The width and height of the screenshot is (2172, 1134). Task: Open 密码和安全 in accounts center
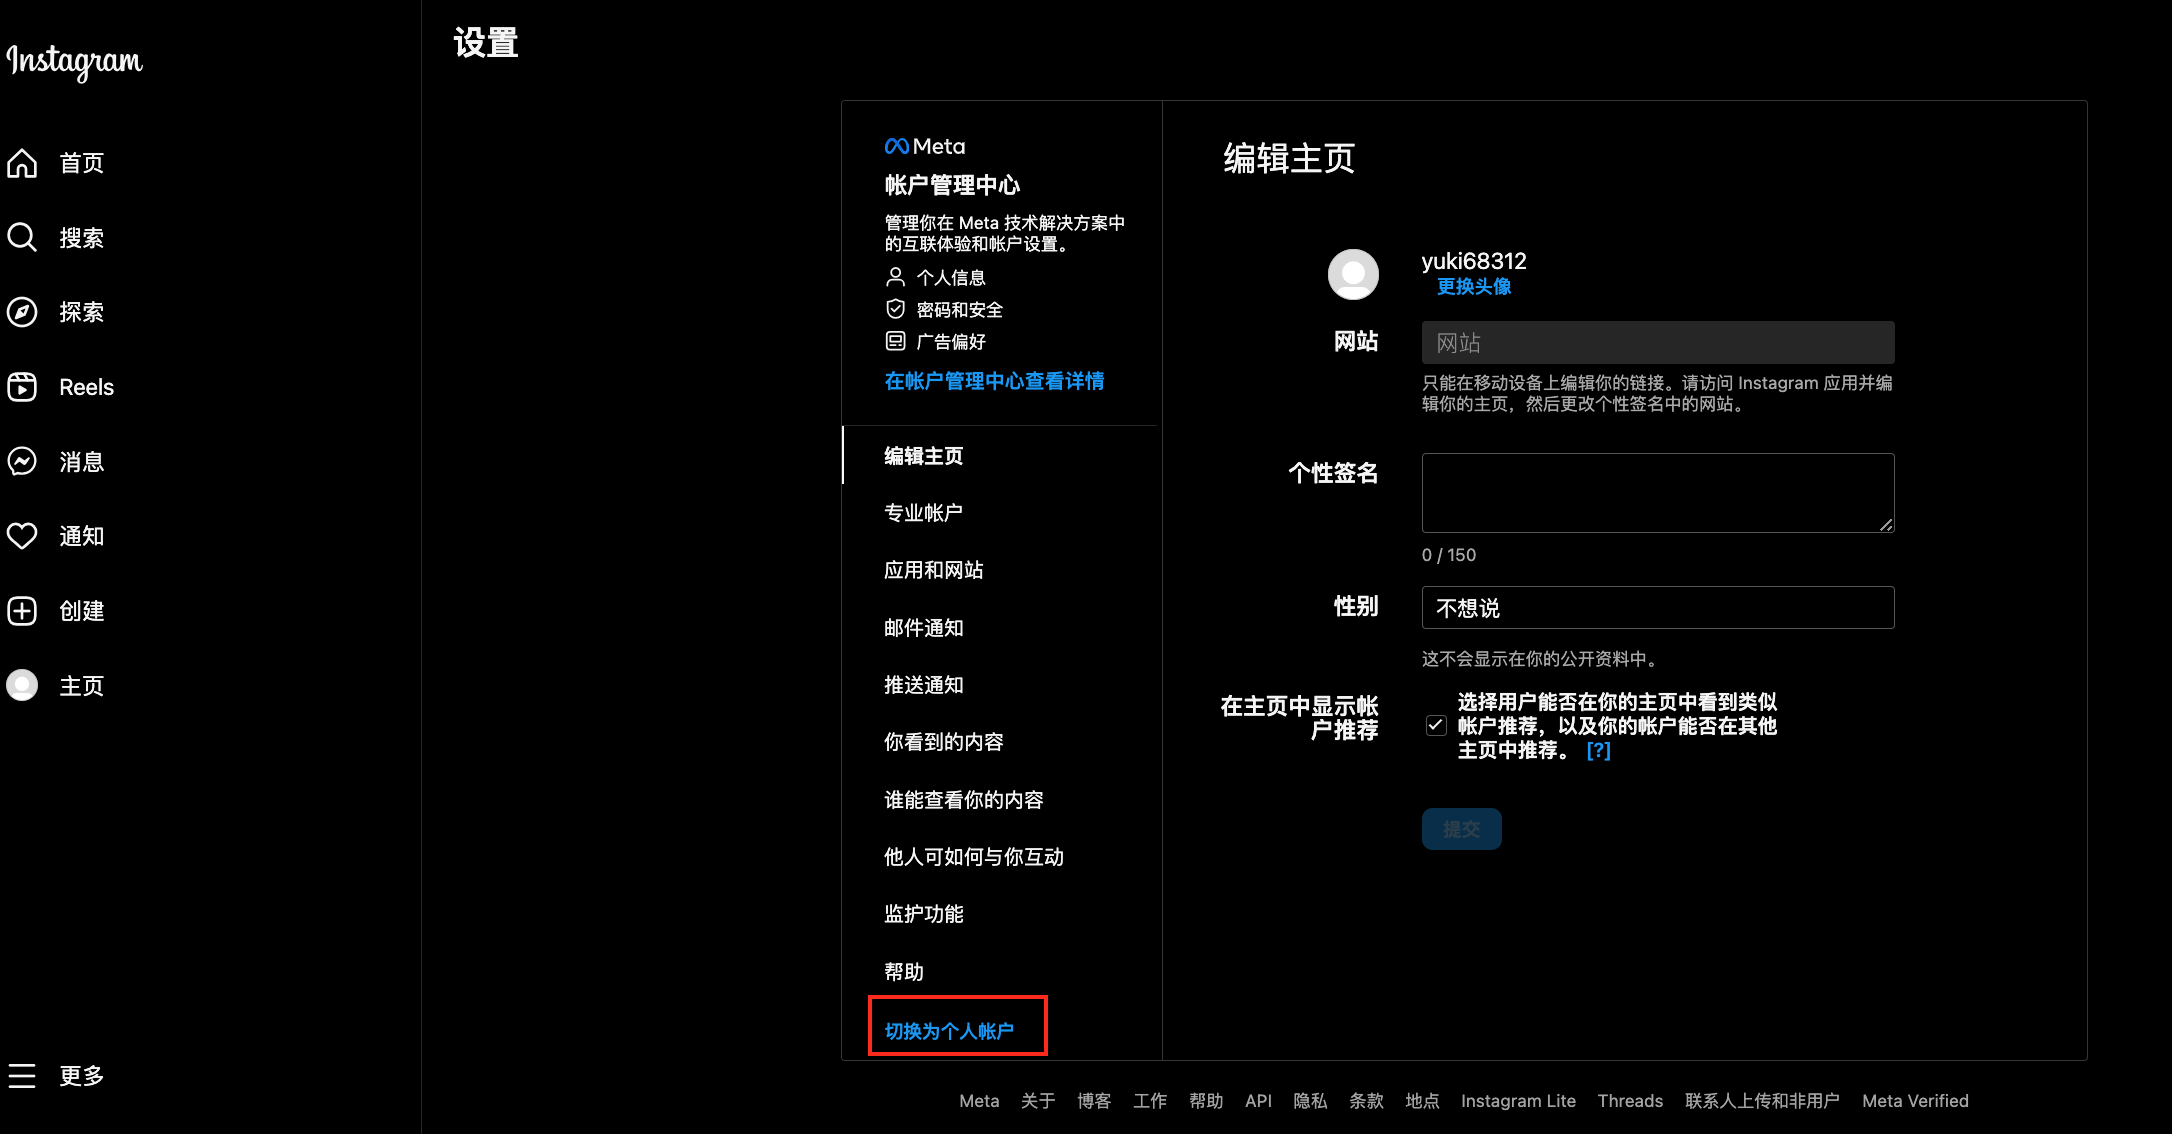click(x=959, y=310)
